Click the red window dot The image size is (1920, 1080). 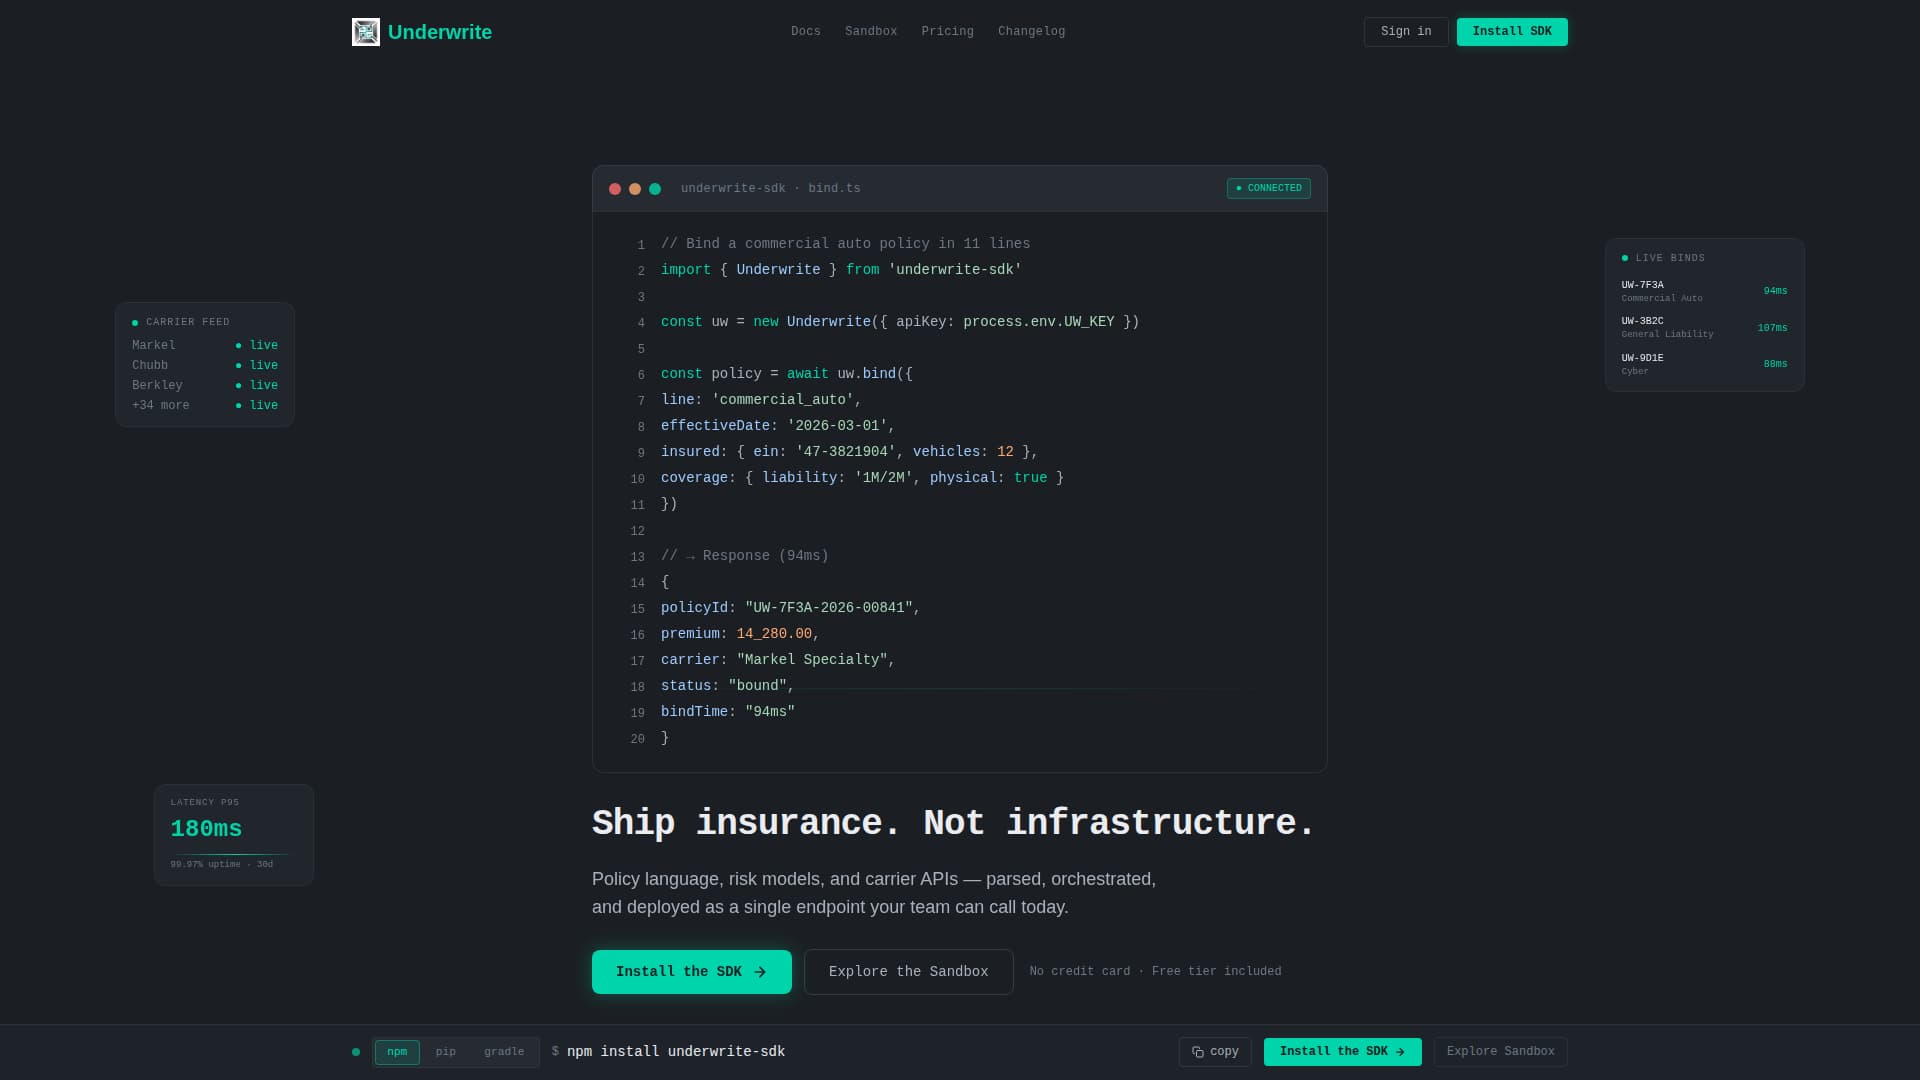[x=615, y=189]
